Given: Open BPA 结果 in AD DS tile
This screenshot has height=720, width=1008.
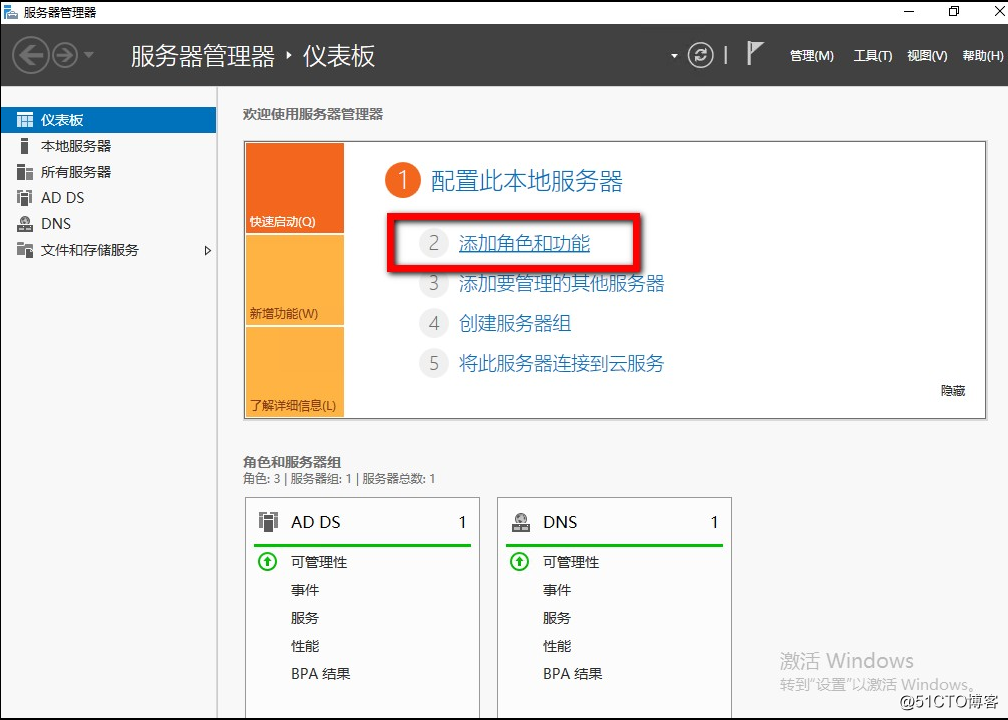Looking at the screenshot, I should (320, 674).
